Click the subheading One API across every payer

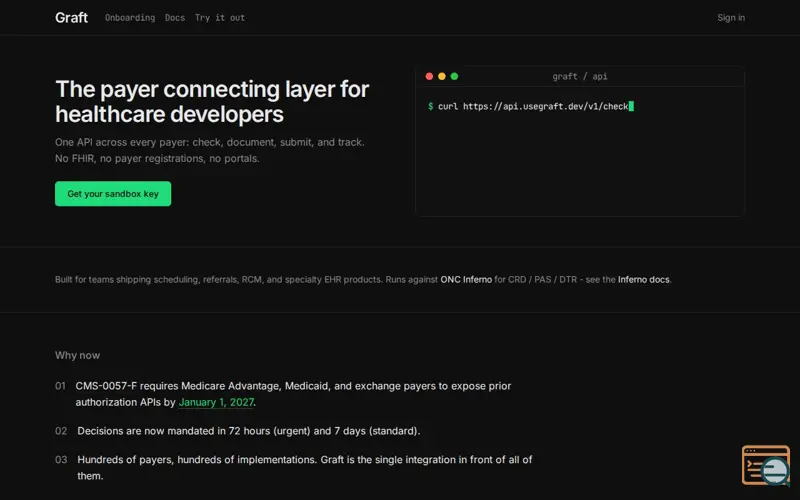pyautogui.click(x=210, y=142)
